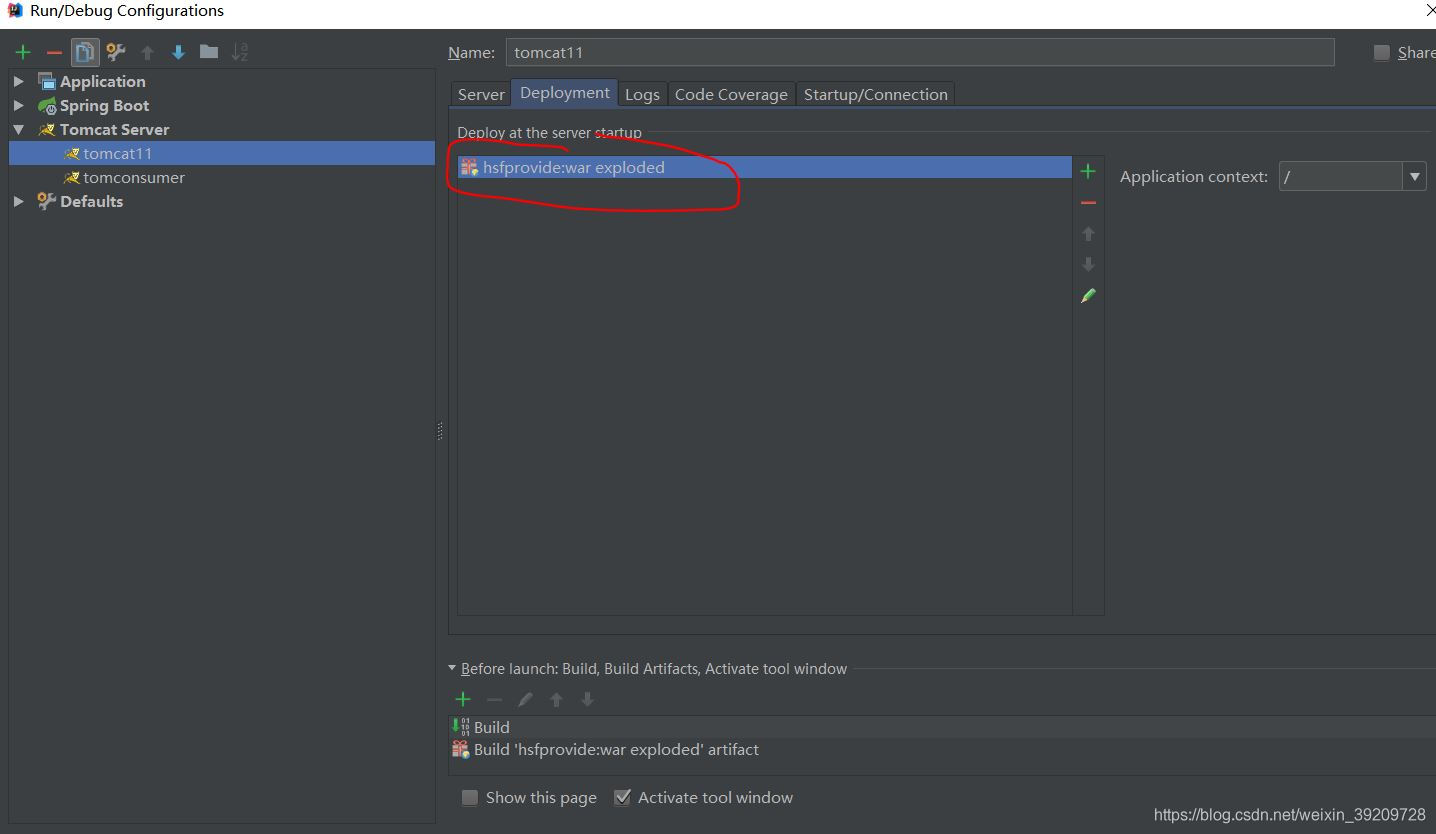Edit before launch task pencil

point(525,699)
